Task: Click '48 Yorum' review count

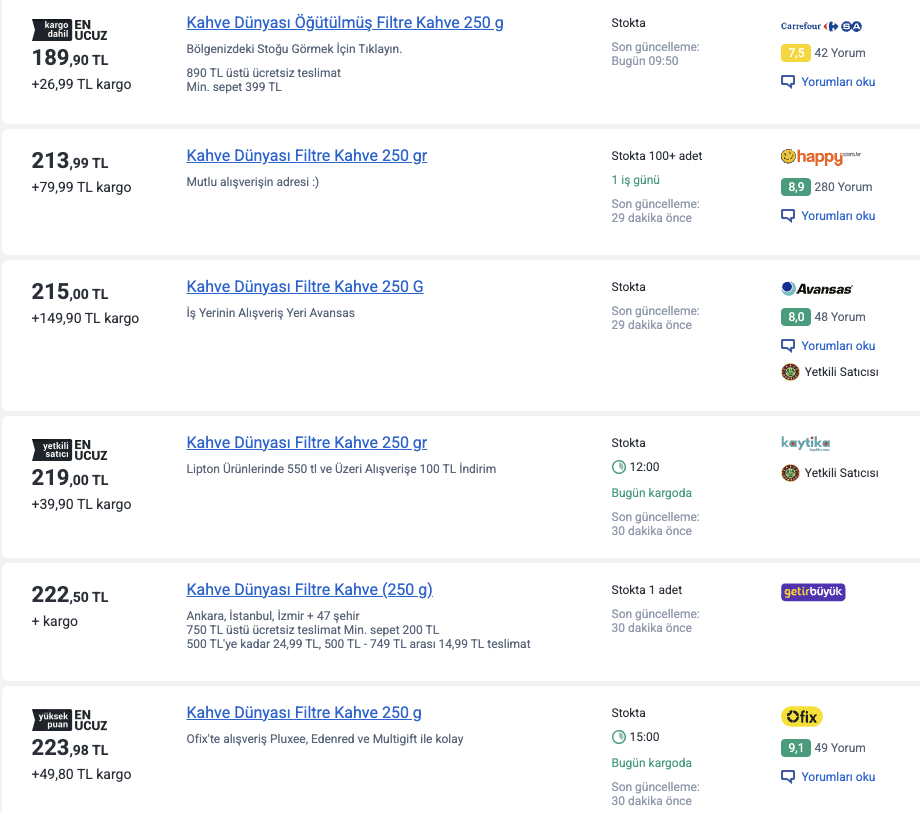Action: tap(840, 317)
